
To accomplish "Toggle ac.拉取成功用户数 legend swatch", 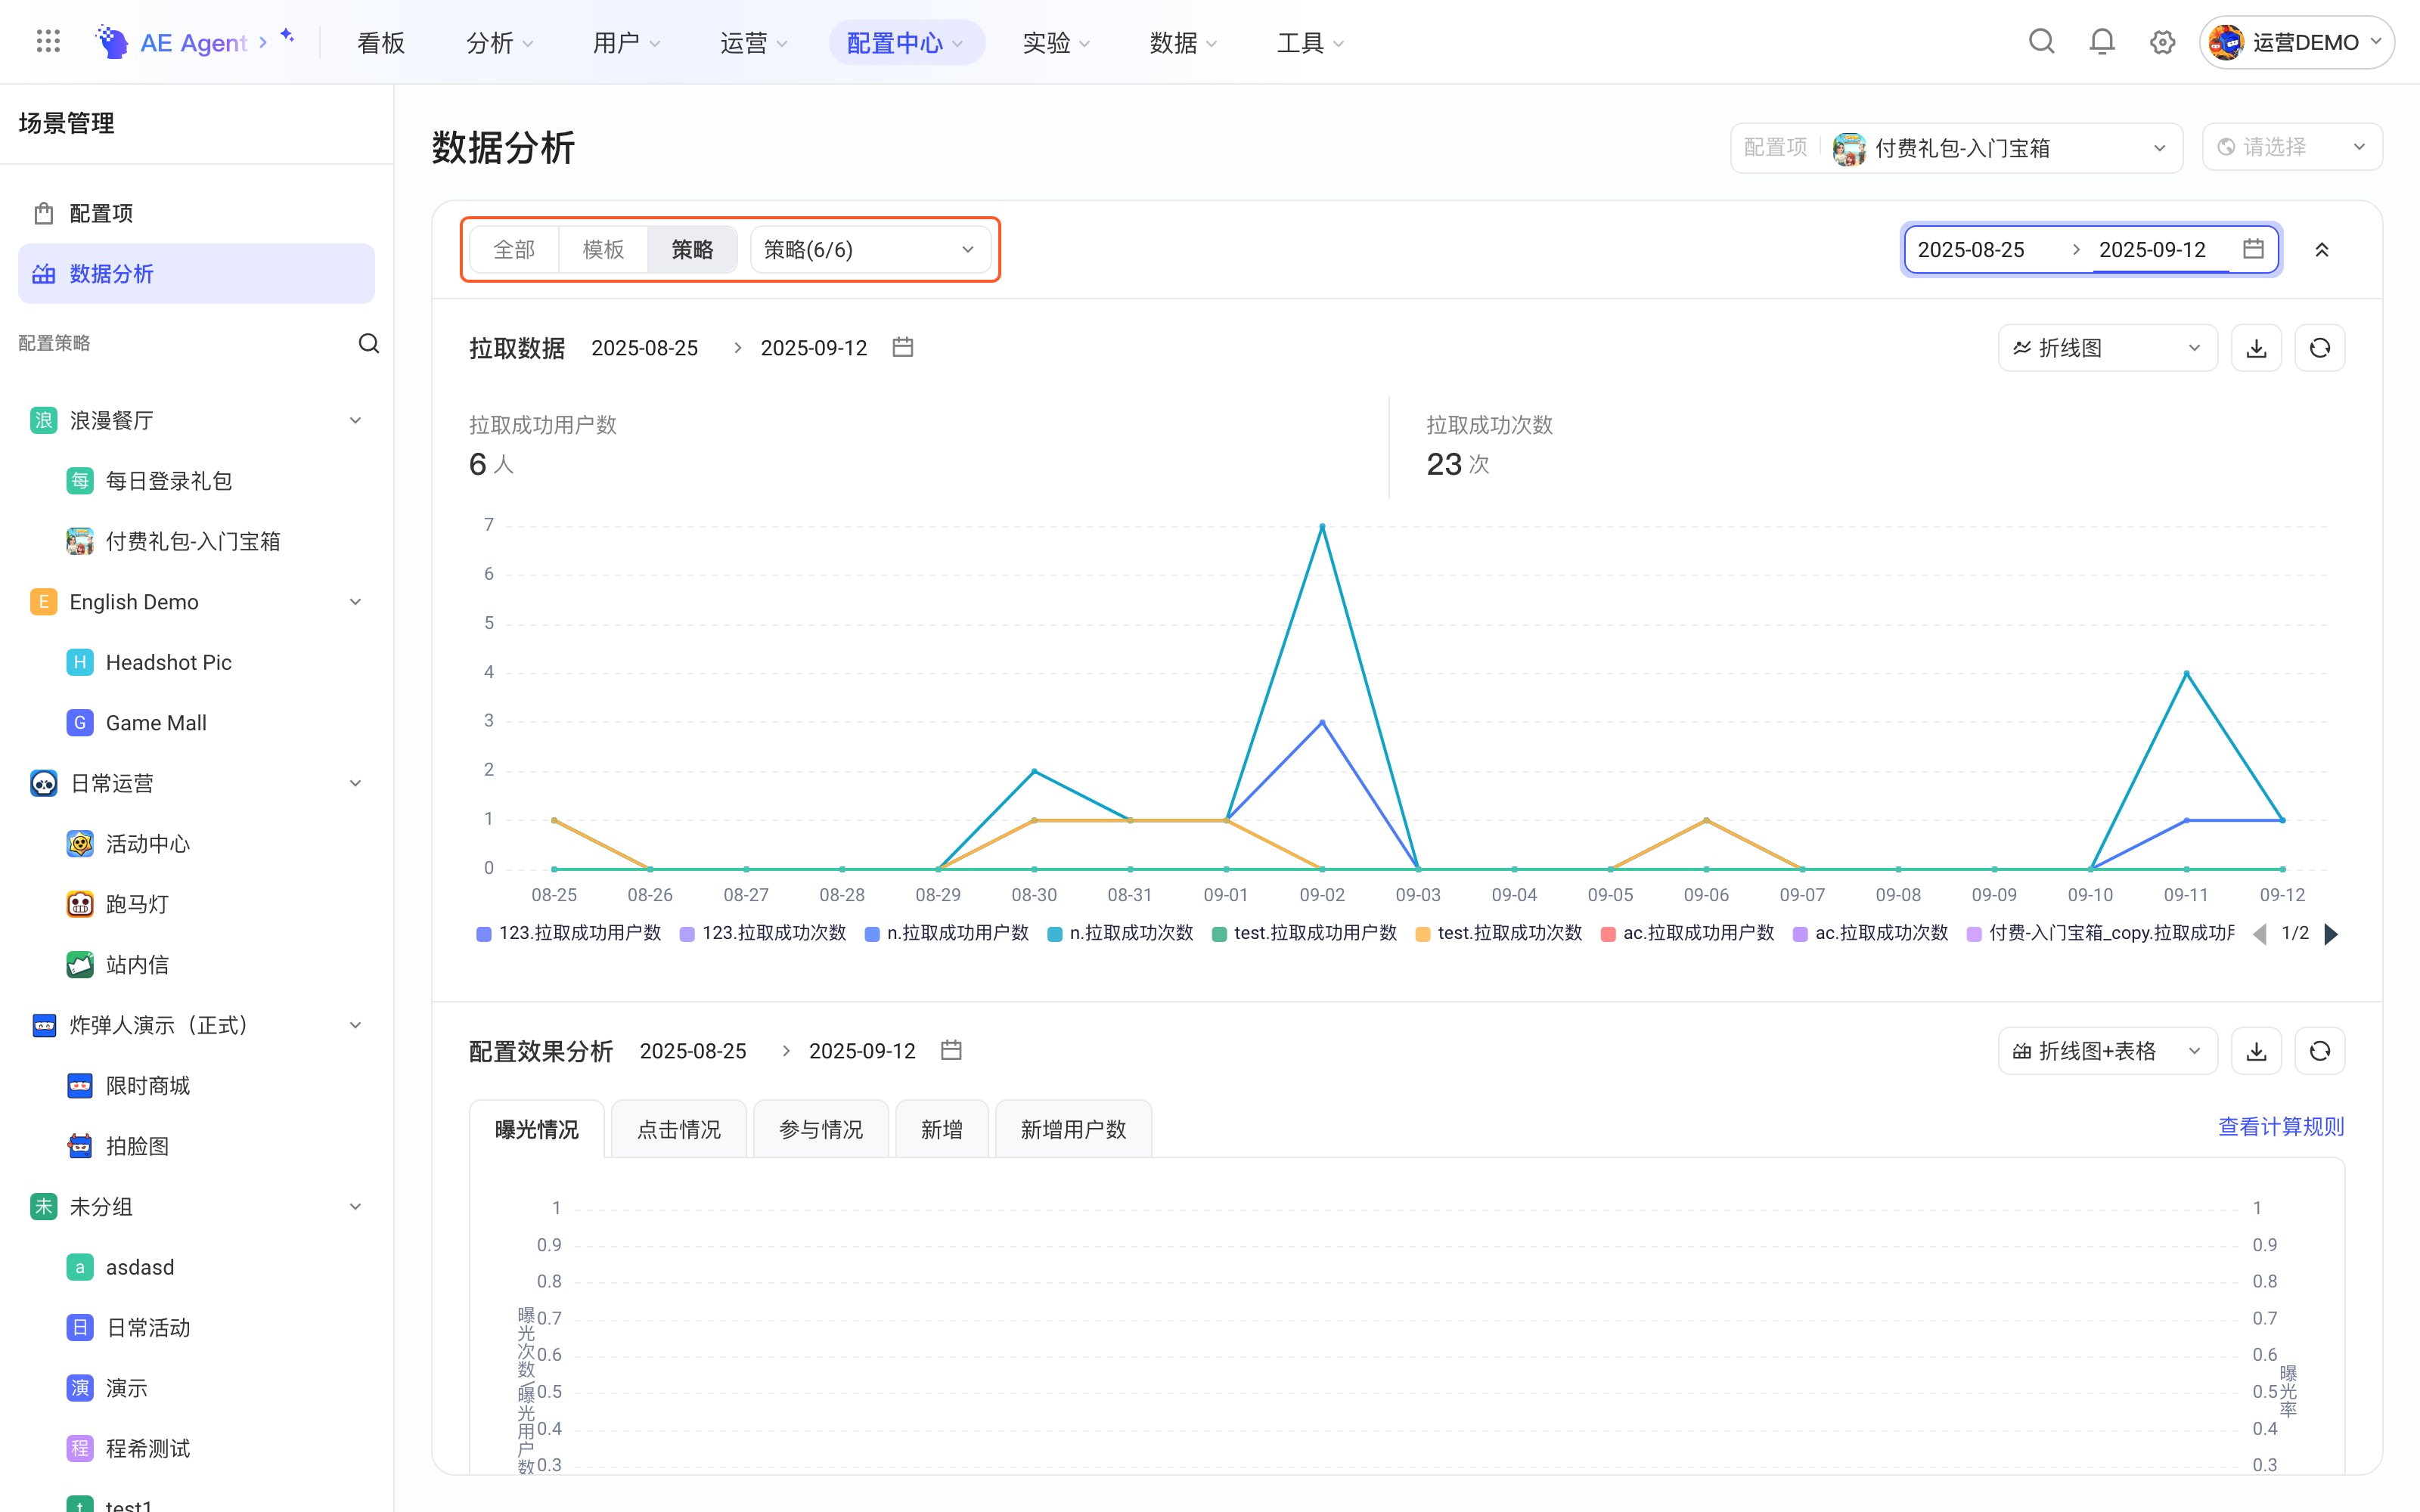I will pos(1608,934).
